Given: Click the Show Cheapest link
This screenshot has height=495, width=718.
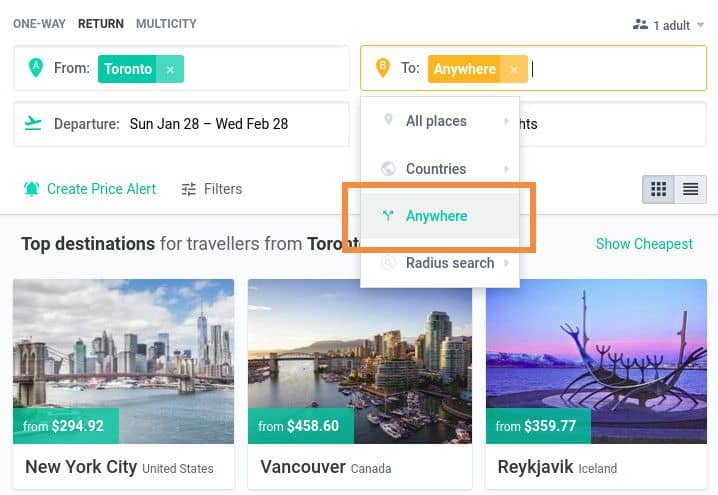Looking at the screenshot, I should pyautogui.click(x=644, y=244).
